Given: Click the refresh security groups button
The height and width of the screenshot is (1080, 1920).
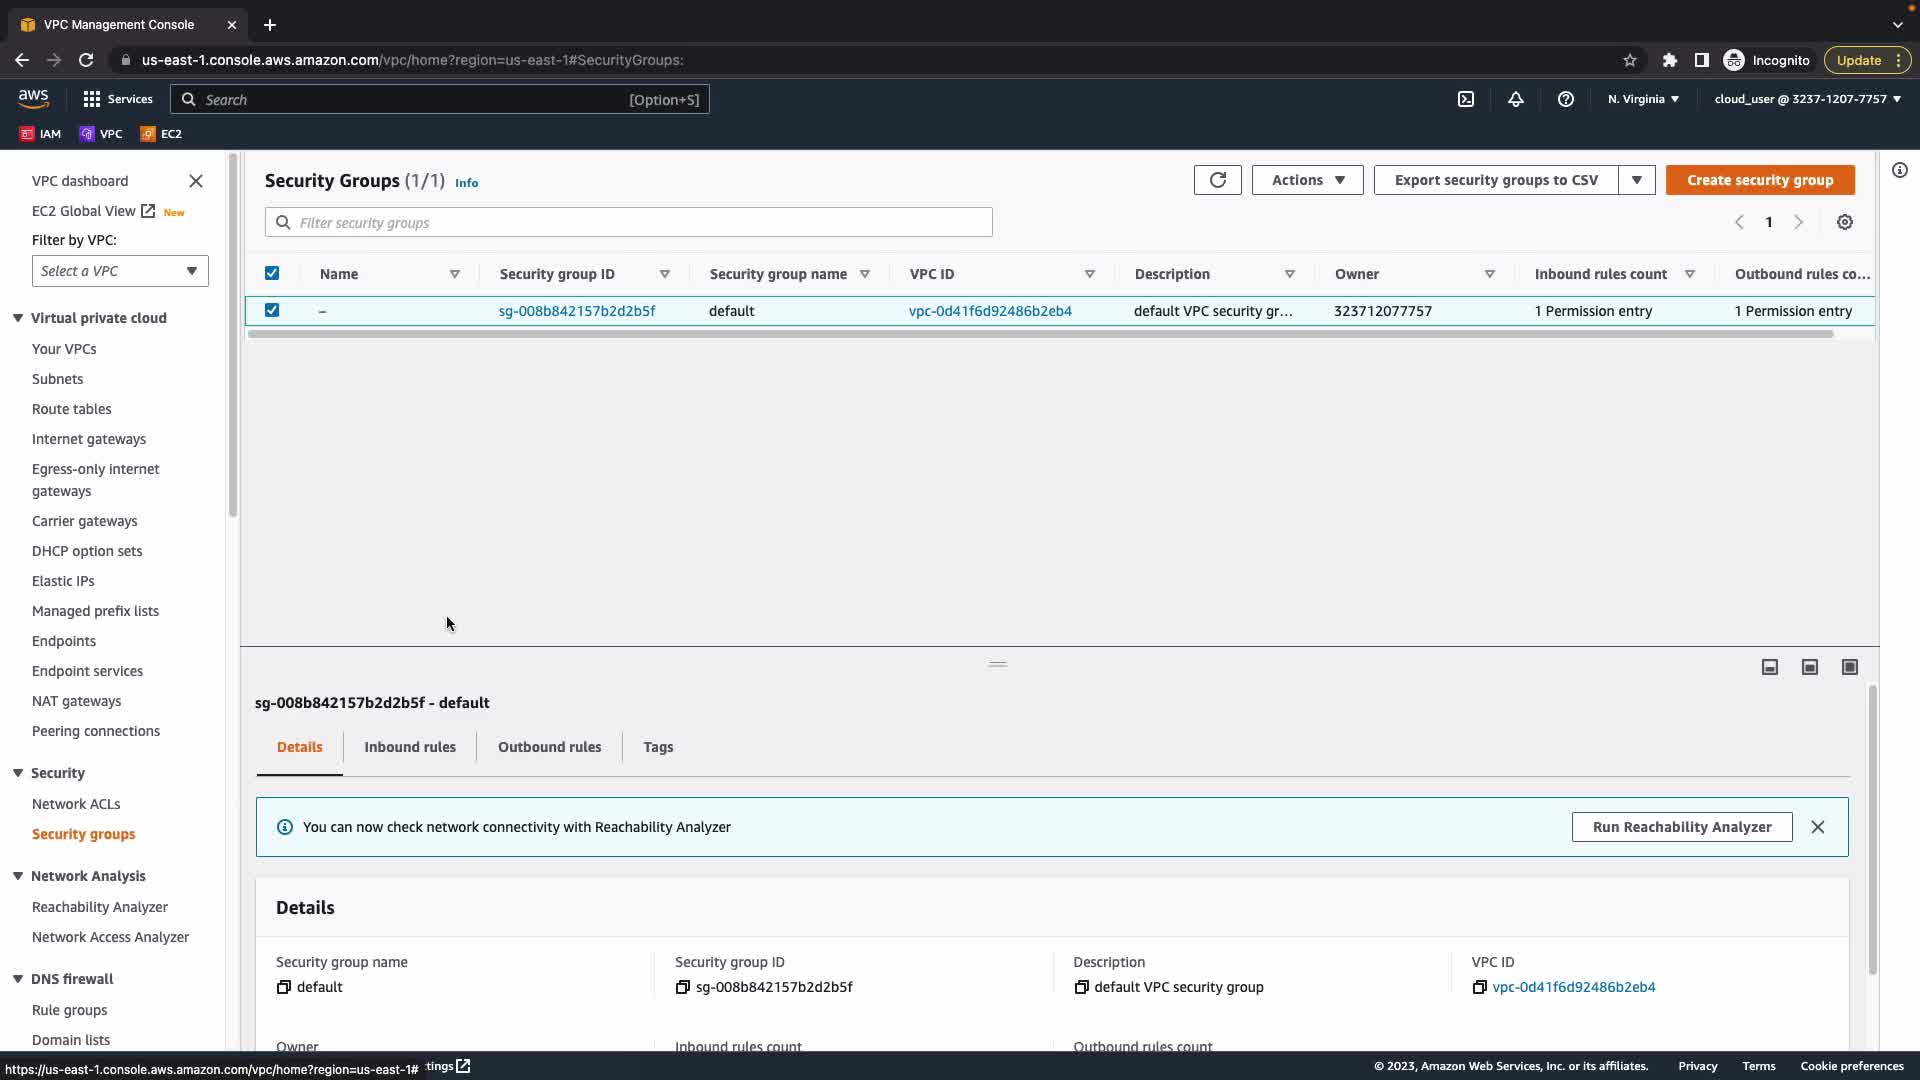Looking at the screenshot, I should coord(1217,180).
